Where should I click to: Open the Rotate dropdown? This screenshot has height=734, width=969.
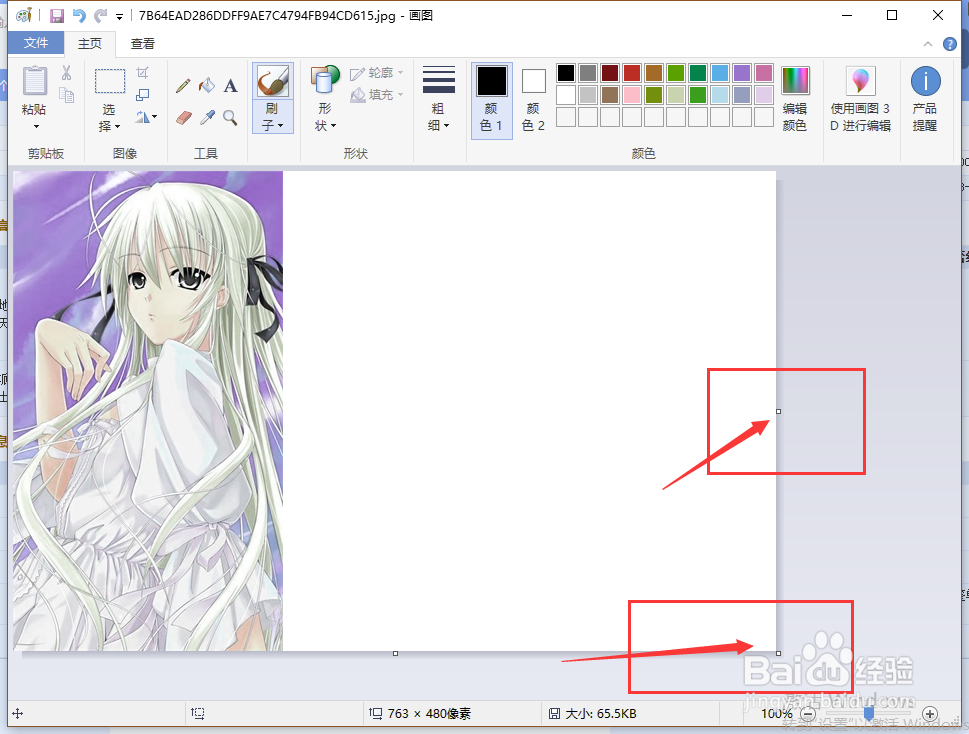pos(146,117)
